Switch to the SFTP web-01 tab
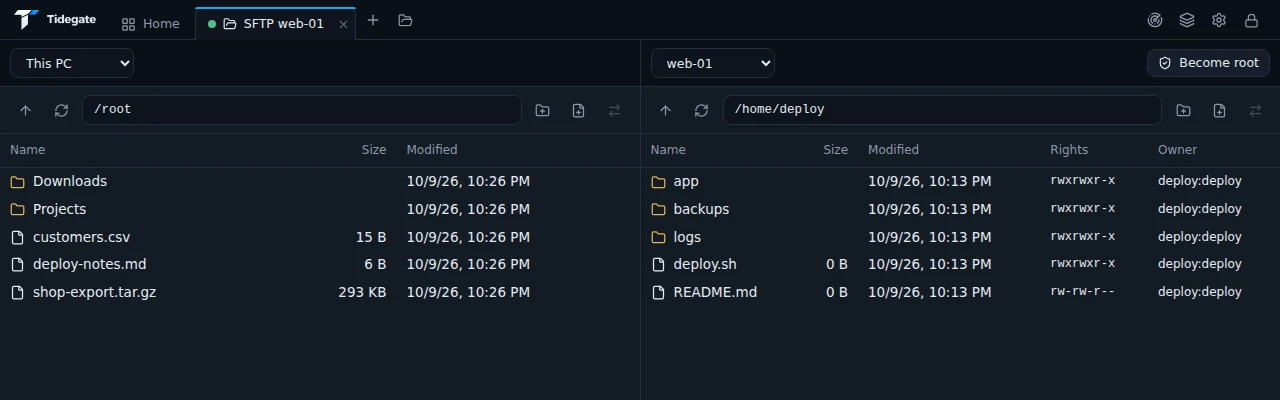 (275, 23)
